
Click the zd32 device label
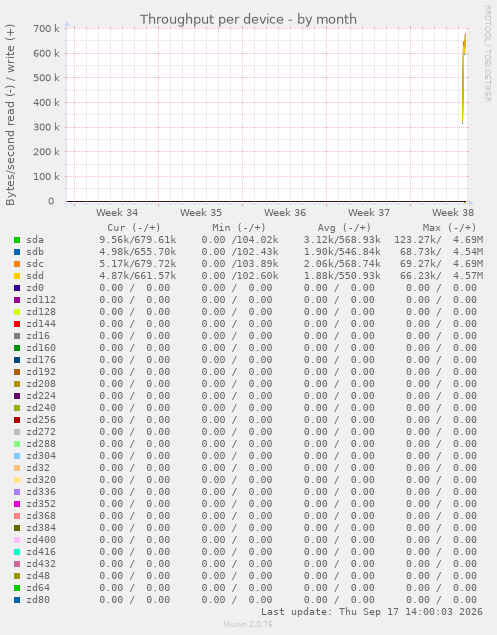[38, 468]
